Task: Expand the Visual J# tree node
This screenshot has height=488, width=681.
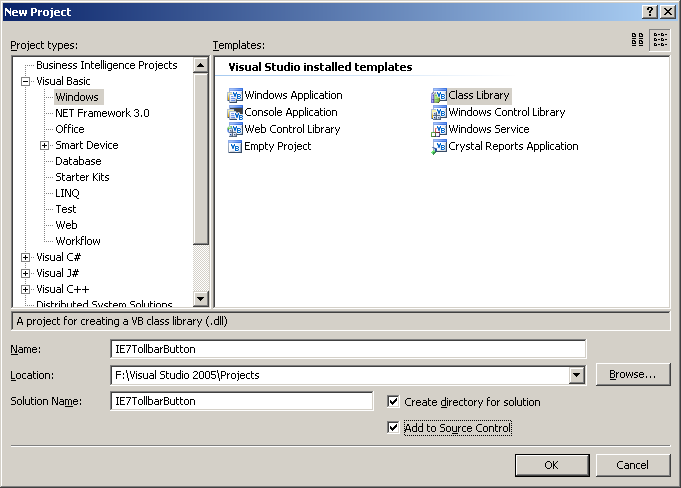Action: point(26,274)
